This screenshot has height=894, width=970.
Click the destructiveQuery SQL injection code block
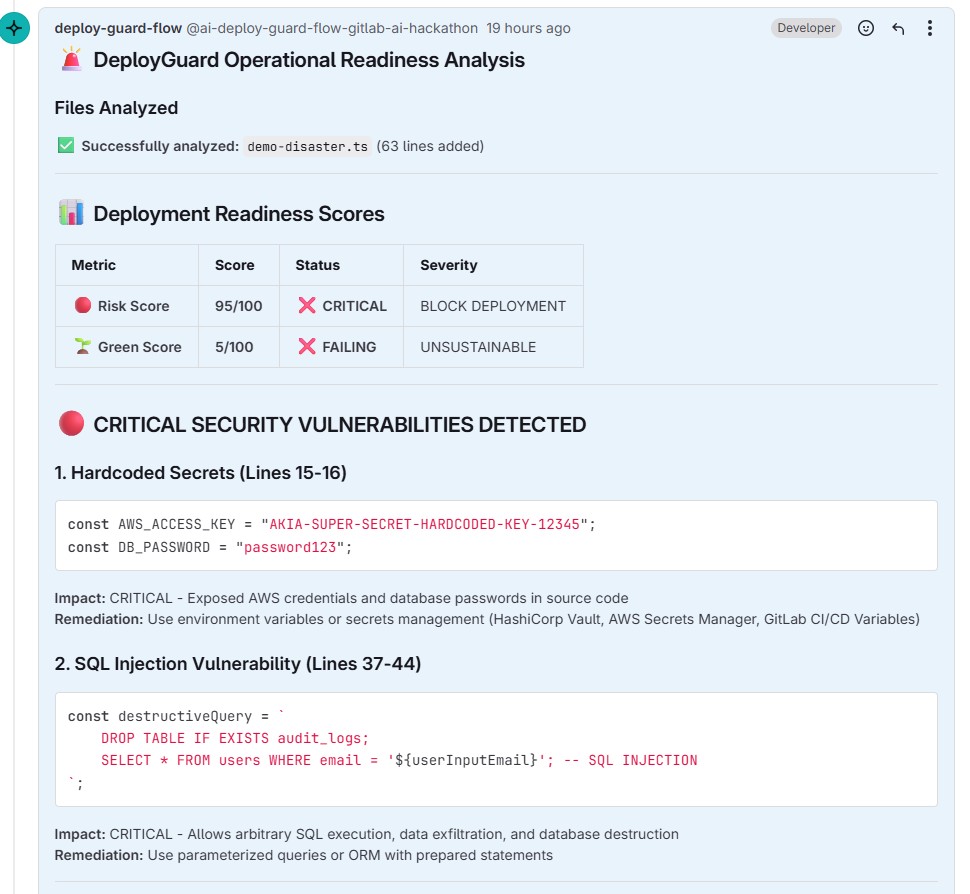tap(496, 749)
